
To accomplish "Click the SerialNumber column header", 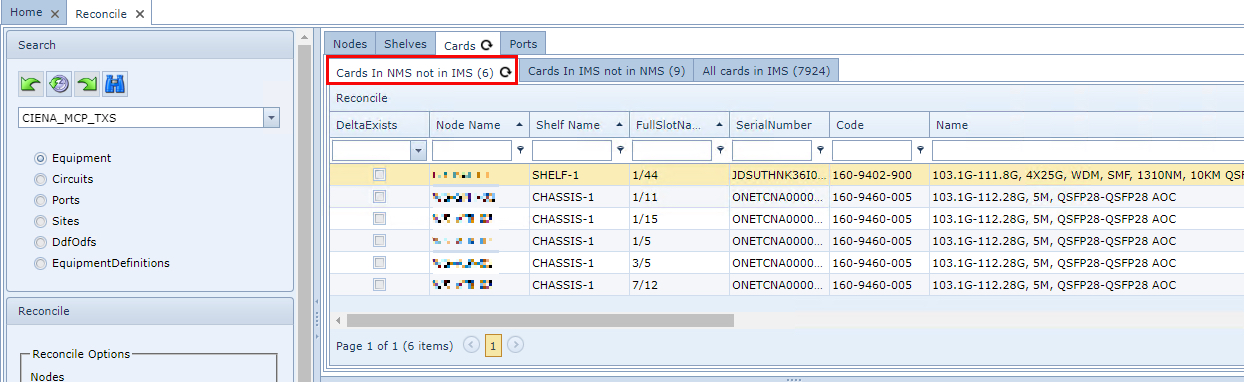I will (779, 125).
